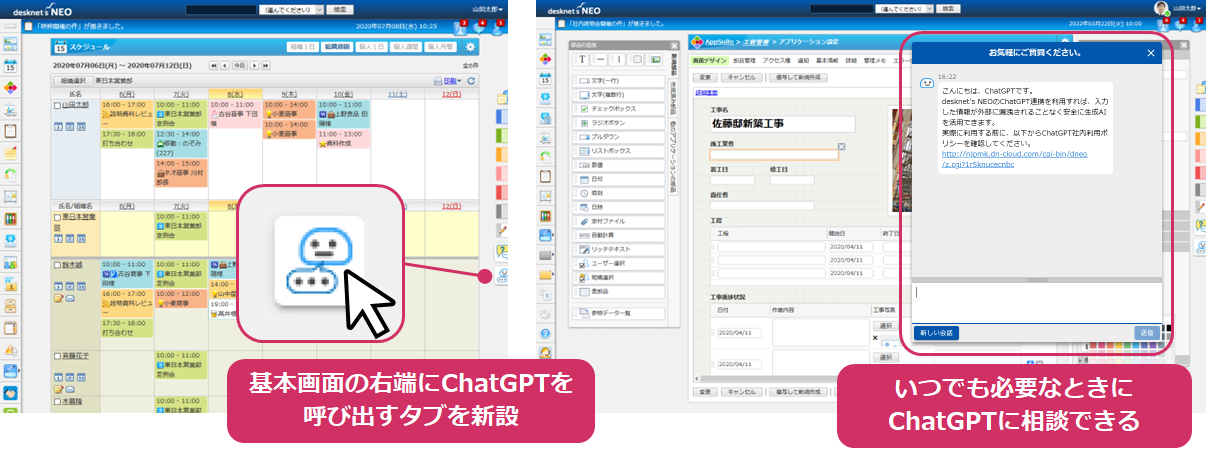Switch to 個人月間 view tab
The width and height of the screenshot is (1206, 454).
tap(440, 47)
